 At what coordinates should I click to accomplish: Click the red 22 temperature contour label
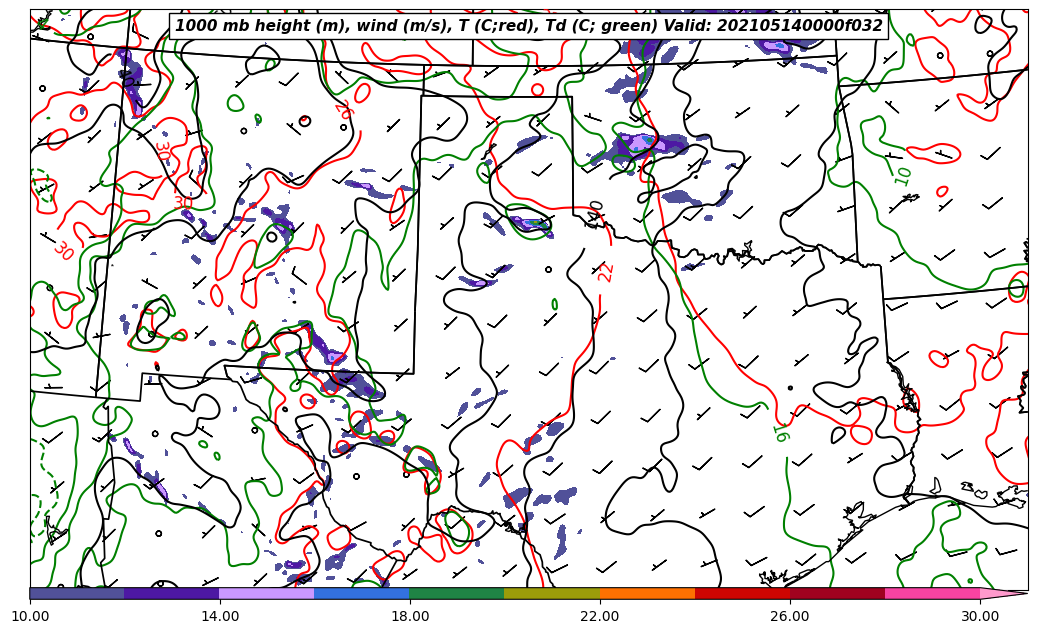click(x=606, y=272)
